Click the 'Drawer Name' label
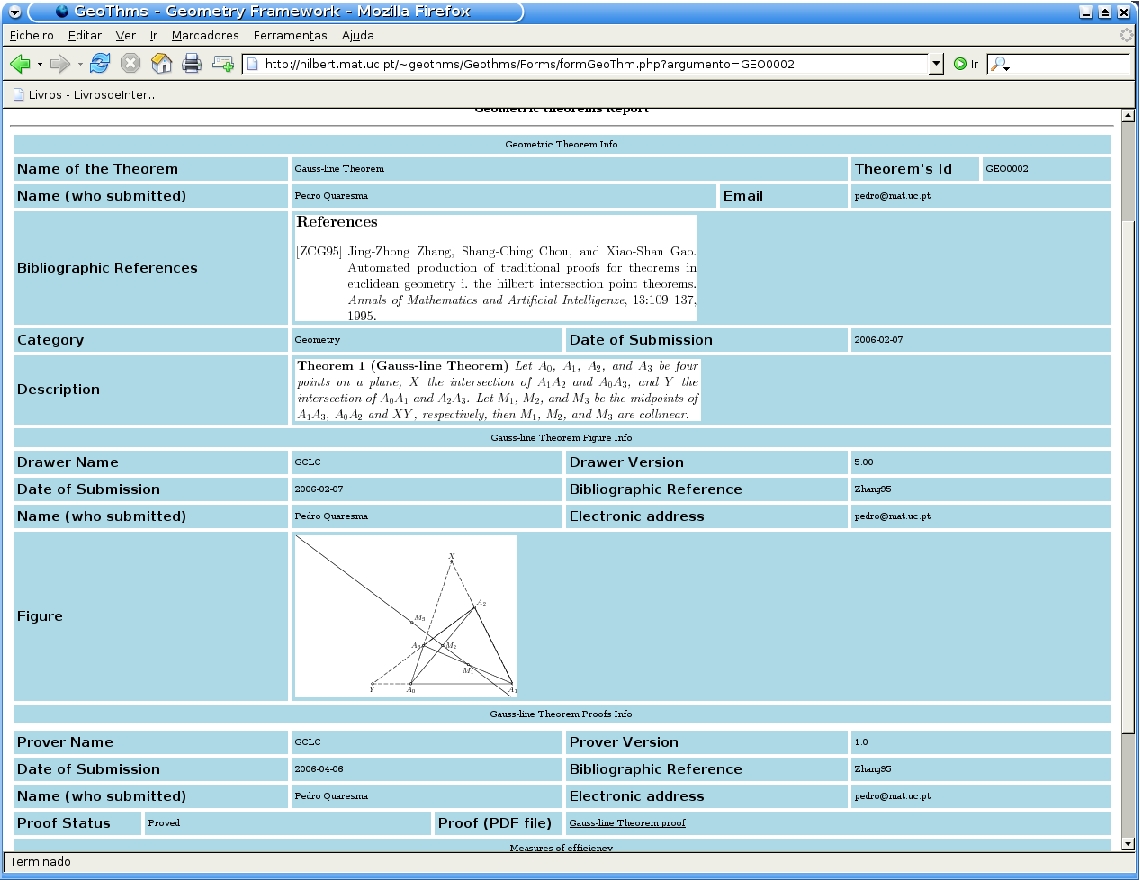Image resolution: width=1140 pixels, height=880 pixels. tap(68, 462)
